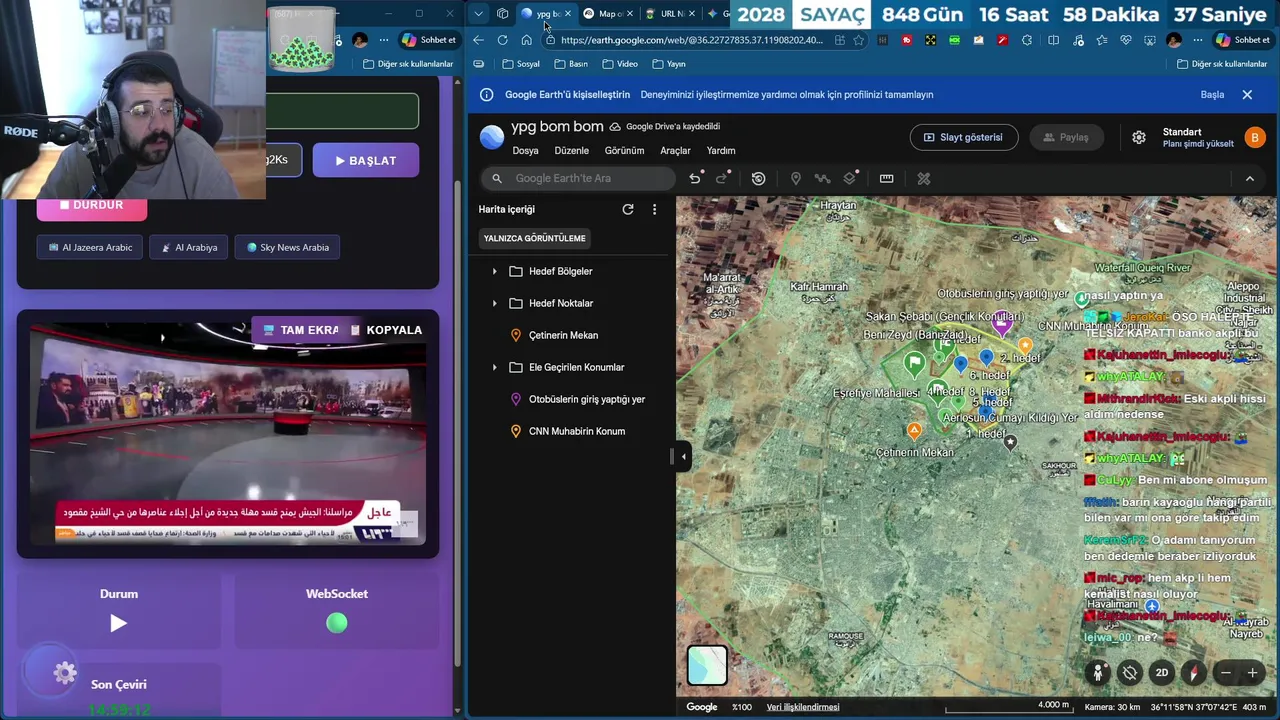
Task: Open the browser home page
Action: (526, 40)
